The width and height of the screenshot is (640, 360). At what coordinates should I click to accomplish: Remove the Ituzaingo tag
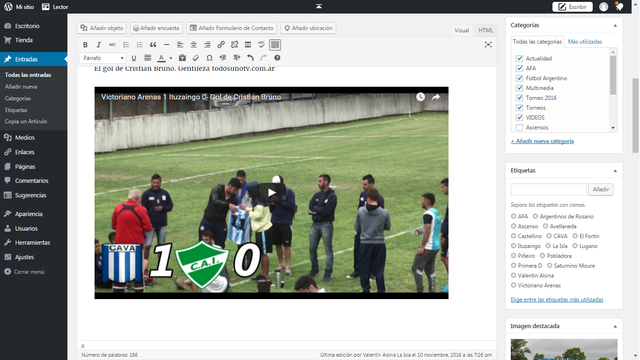pos(513,246)
